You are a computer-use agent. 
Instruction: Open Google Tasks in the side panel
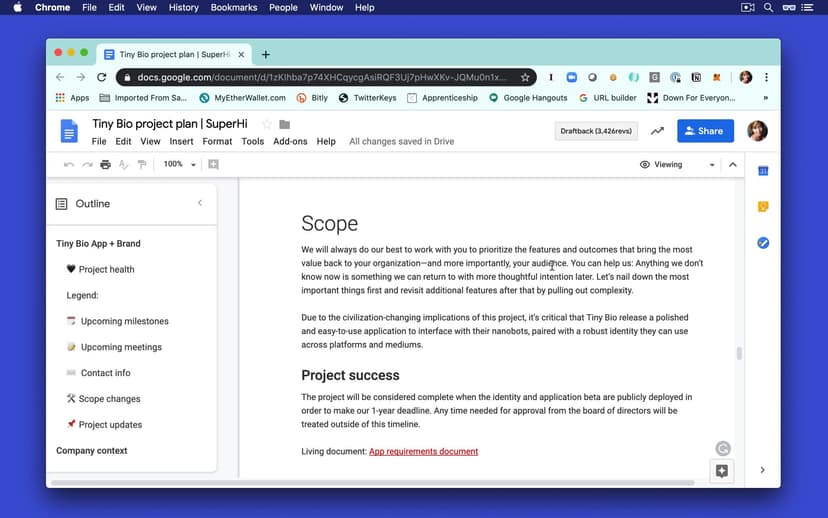tap(763, 243)
